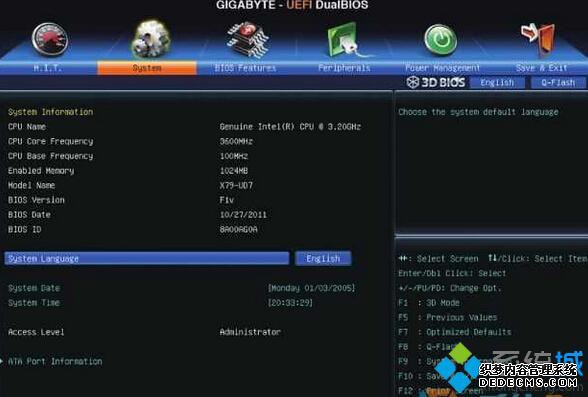This screenshot has width=588, height=397.
Task: Switch to the BIOS Features tab
Action: pyautogui.click(x=245, y=68)
